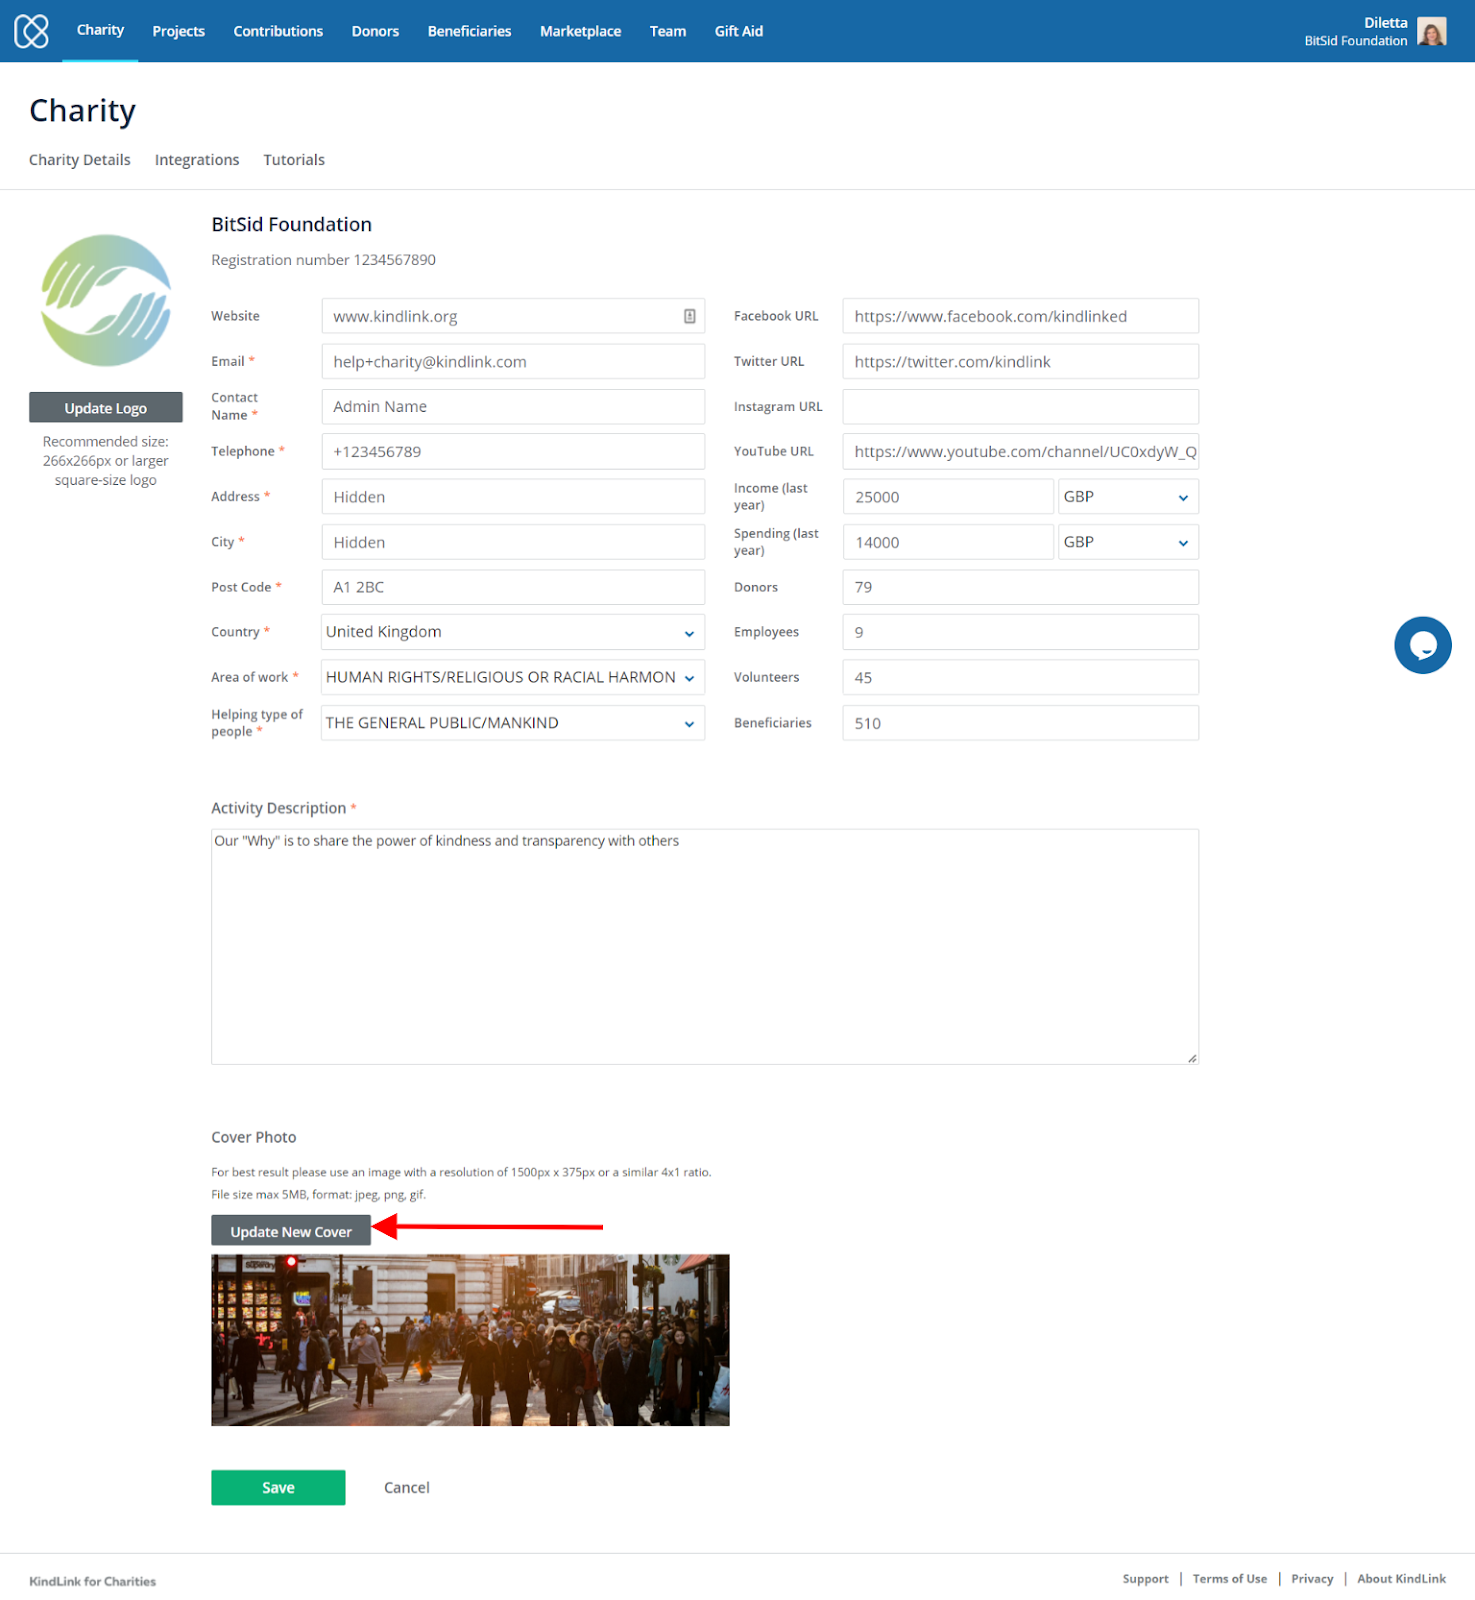
Task: Switch to the Integrations tab
Action: coord(197,160)
